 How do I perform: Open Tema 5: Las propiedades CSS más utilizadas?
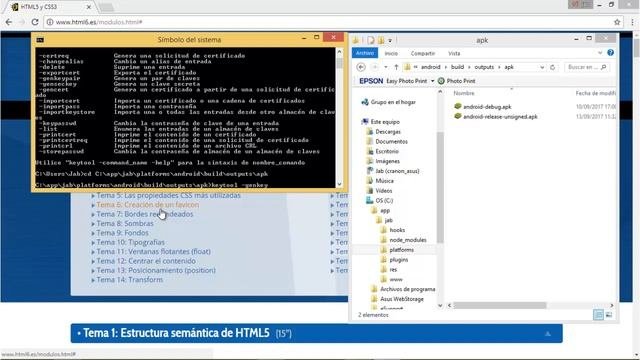[x=168, y=195]
